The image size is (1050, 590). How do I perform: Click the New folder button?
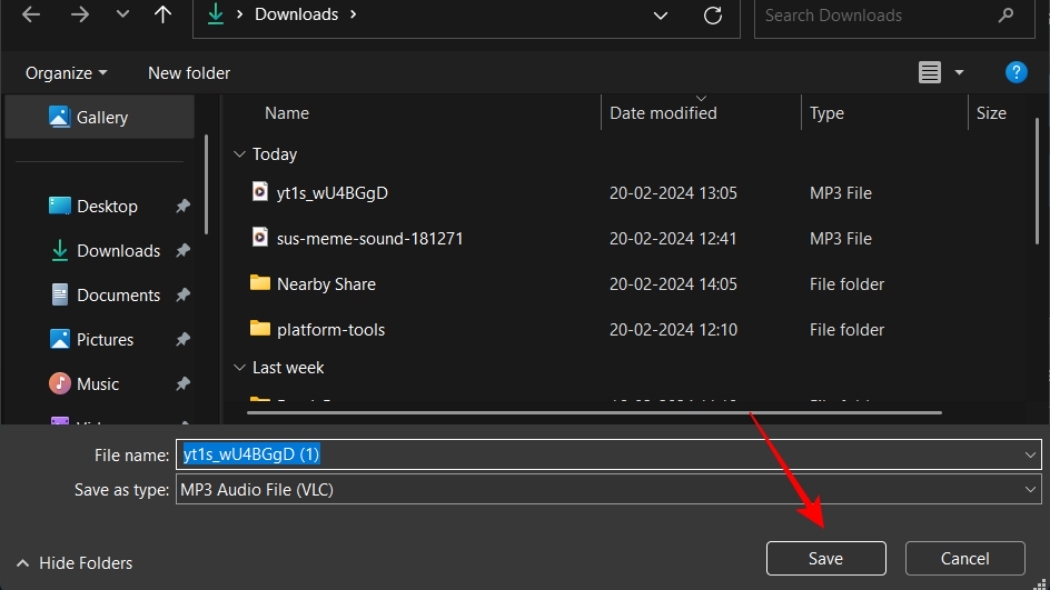[189, 73]
